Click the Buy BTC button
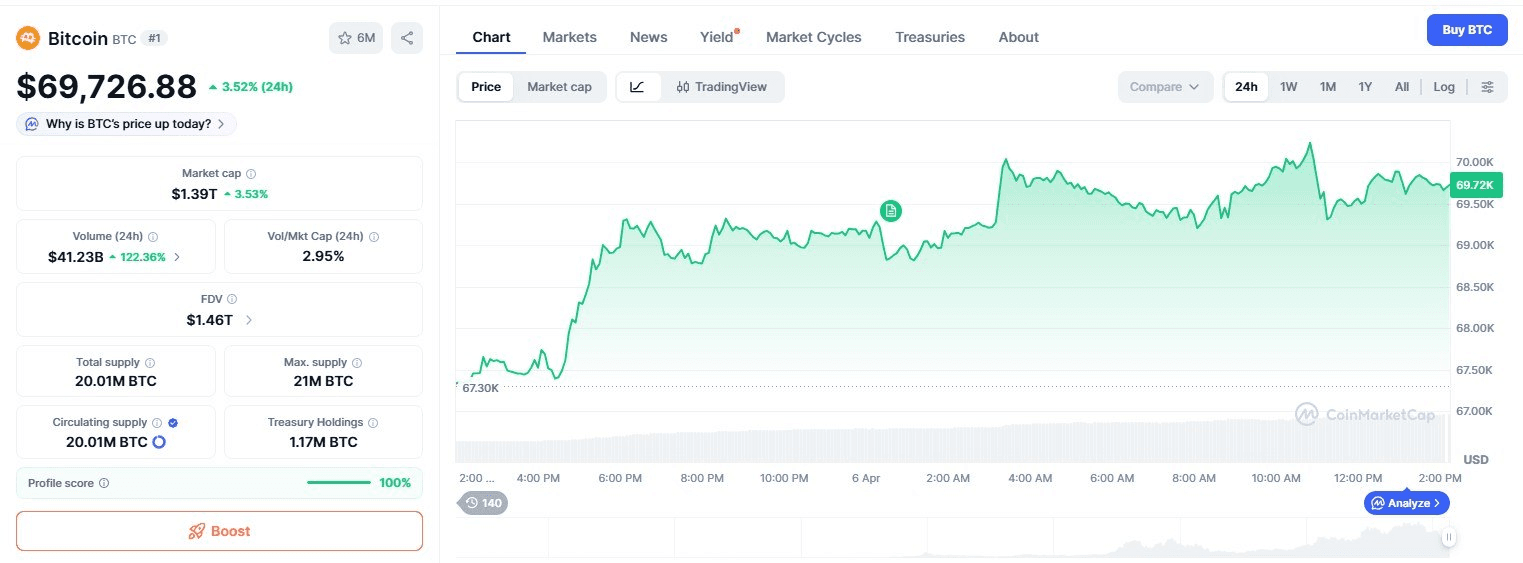 coord(1466,30)
